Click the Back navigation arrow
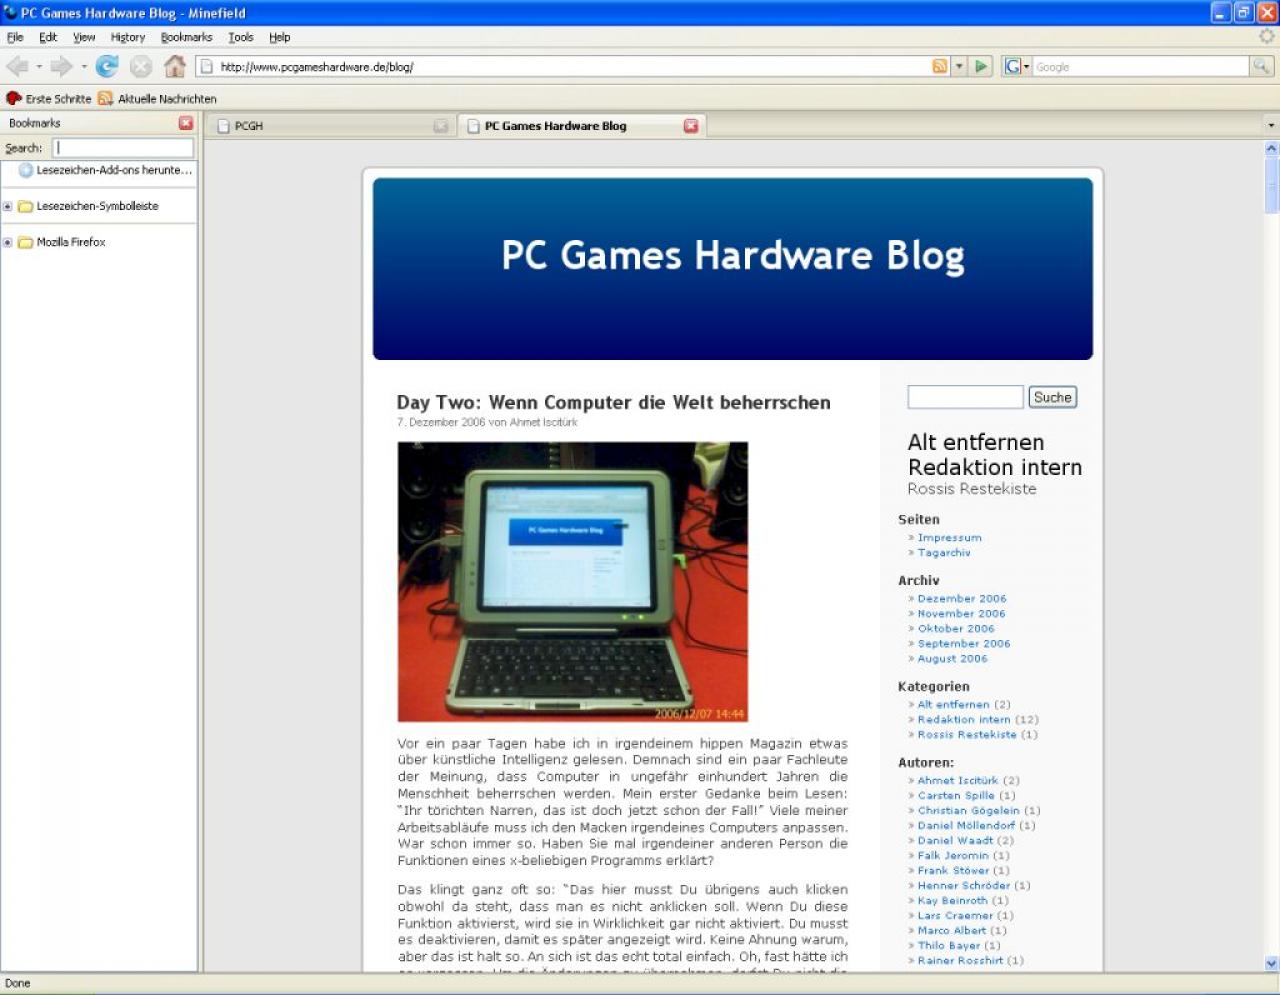 (17, 67)
